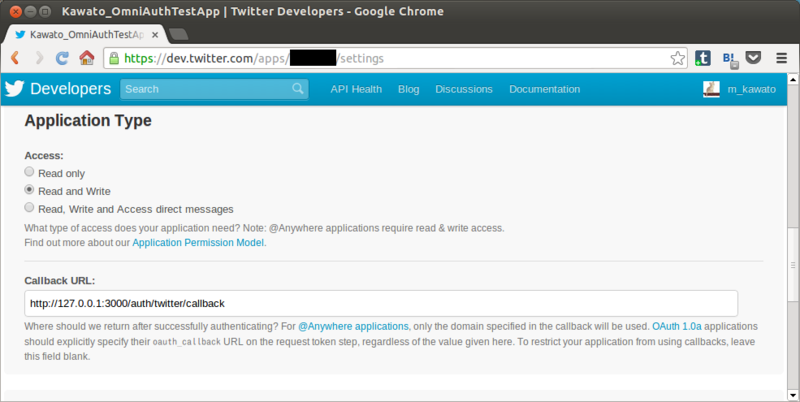Viewport: 800px width, 402px height.
Task: Open the m_kawato account menu
Action: tap(752, 89)
